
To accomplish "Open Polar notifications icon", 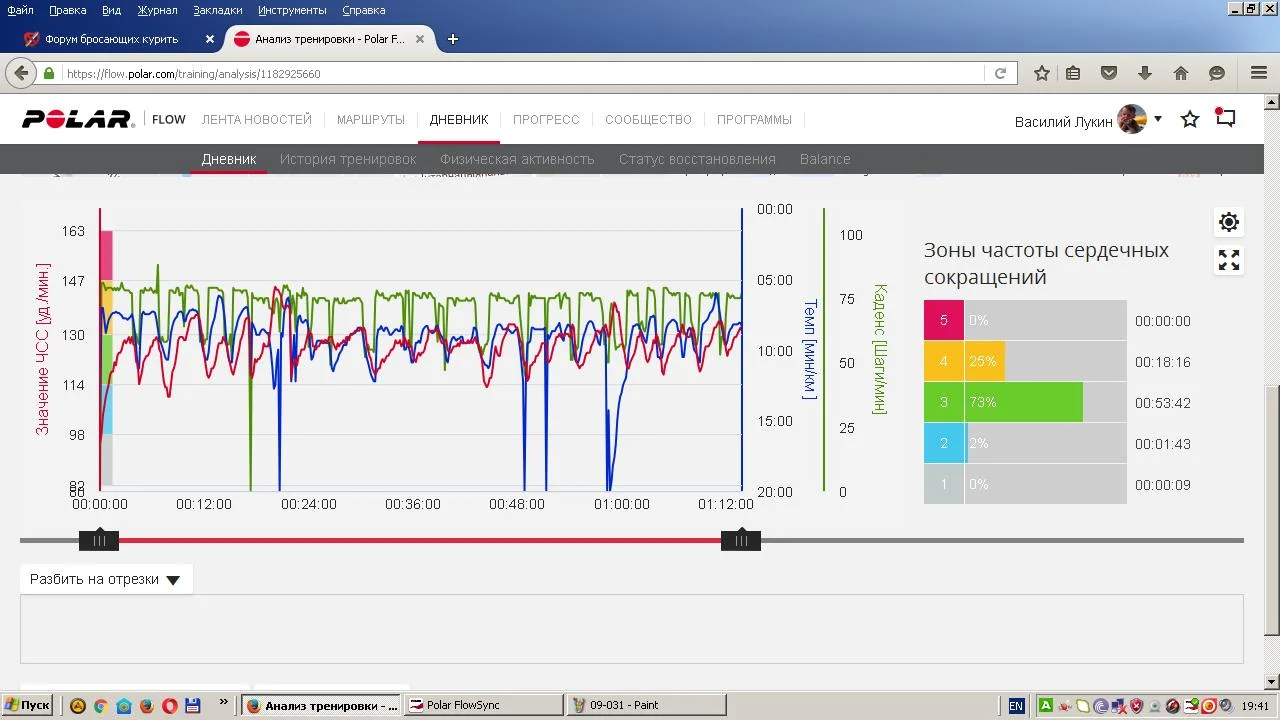I will (1225, 118).
